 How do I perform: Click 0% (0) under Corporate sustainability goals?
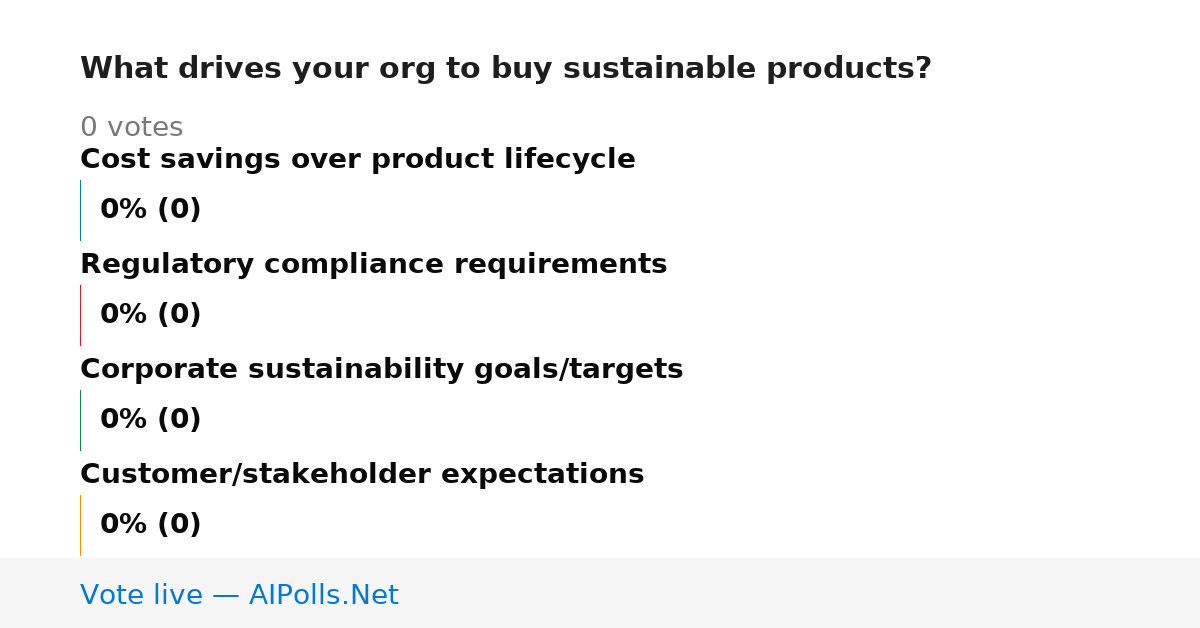coord(150,420)
